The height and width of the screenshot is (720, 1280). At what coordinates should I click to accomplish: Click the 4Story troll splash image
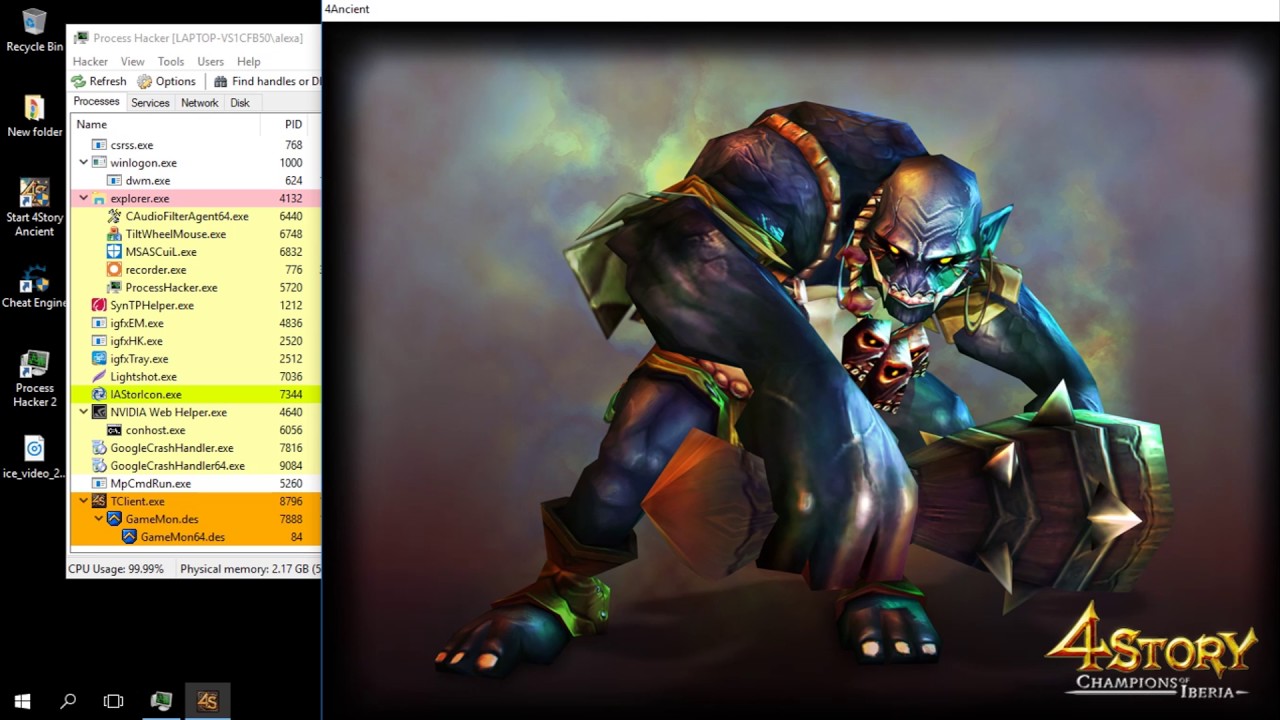point(800,370)
